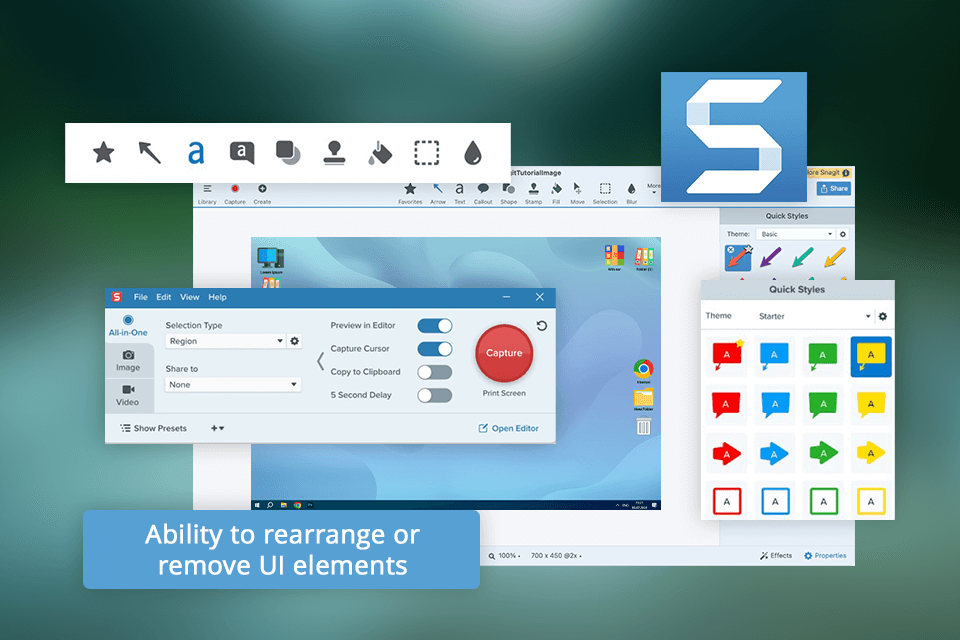
Task: Open the File menu in capture window
Action: (x=141, y=297)
